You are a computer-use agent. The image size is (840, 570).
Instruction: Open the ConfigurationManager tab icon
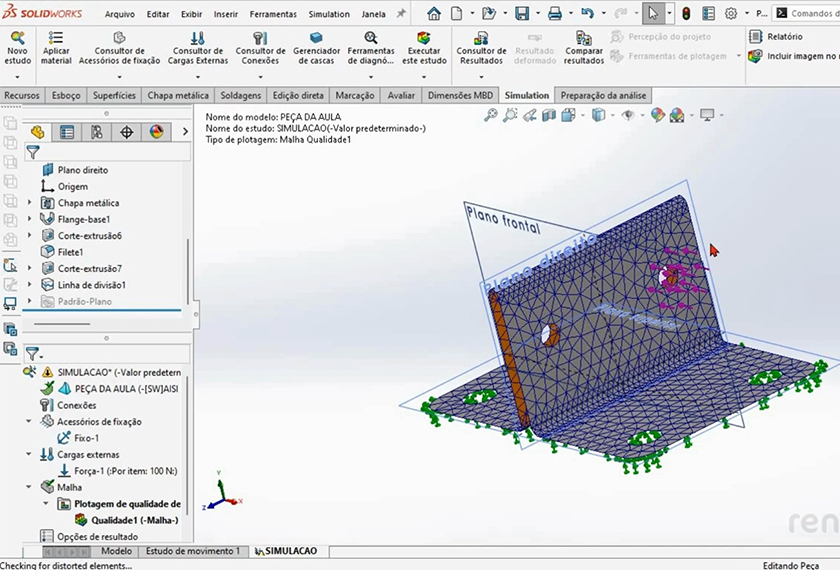click(96, 132)
